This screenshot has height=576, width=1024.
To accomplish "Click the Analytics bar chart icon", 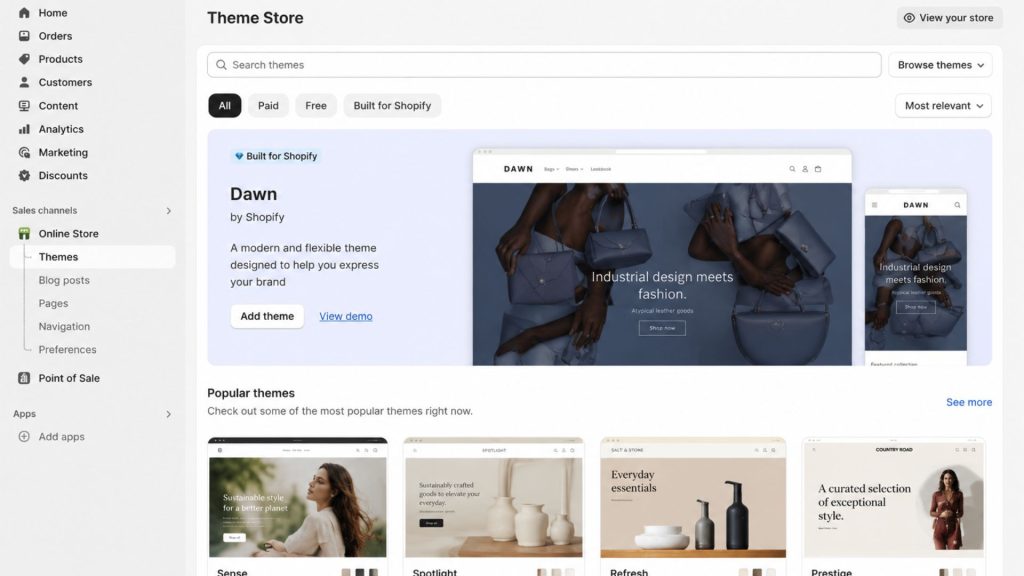I will pyautogui.click(x=24, y=129).
